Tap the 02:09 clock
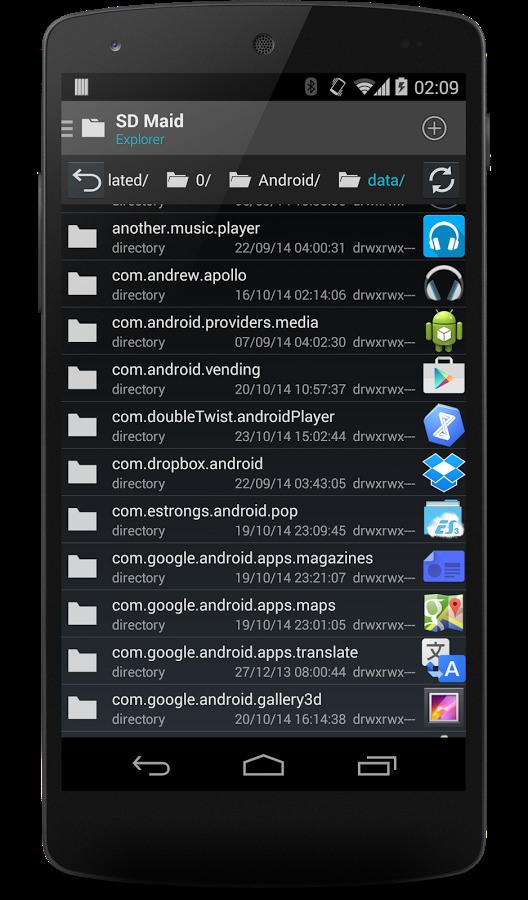 pyautogui.click(x=436, y=87)
